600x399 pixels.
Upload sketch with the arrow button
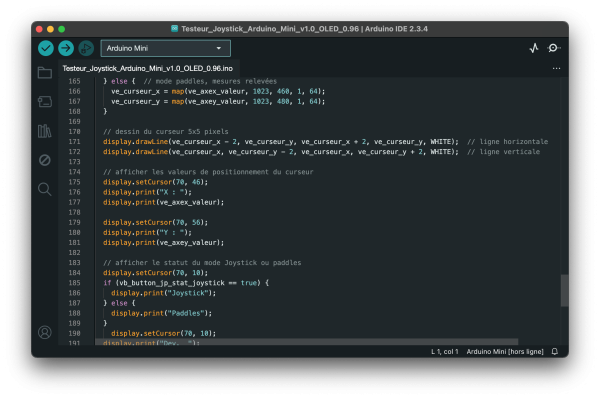[x=66, y=48]
